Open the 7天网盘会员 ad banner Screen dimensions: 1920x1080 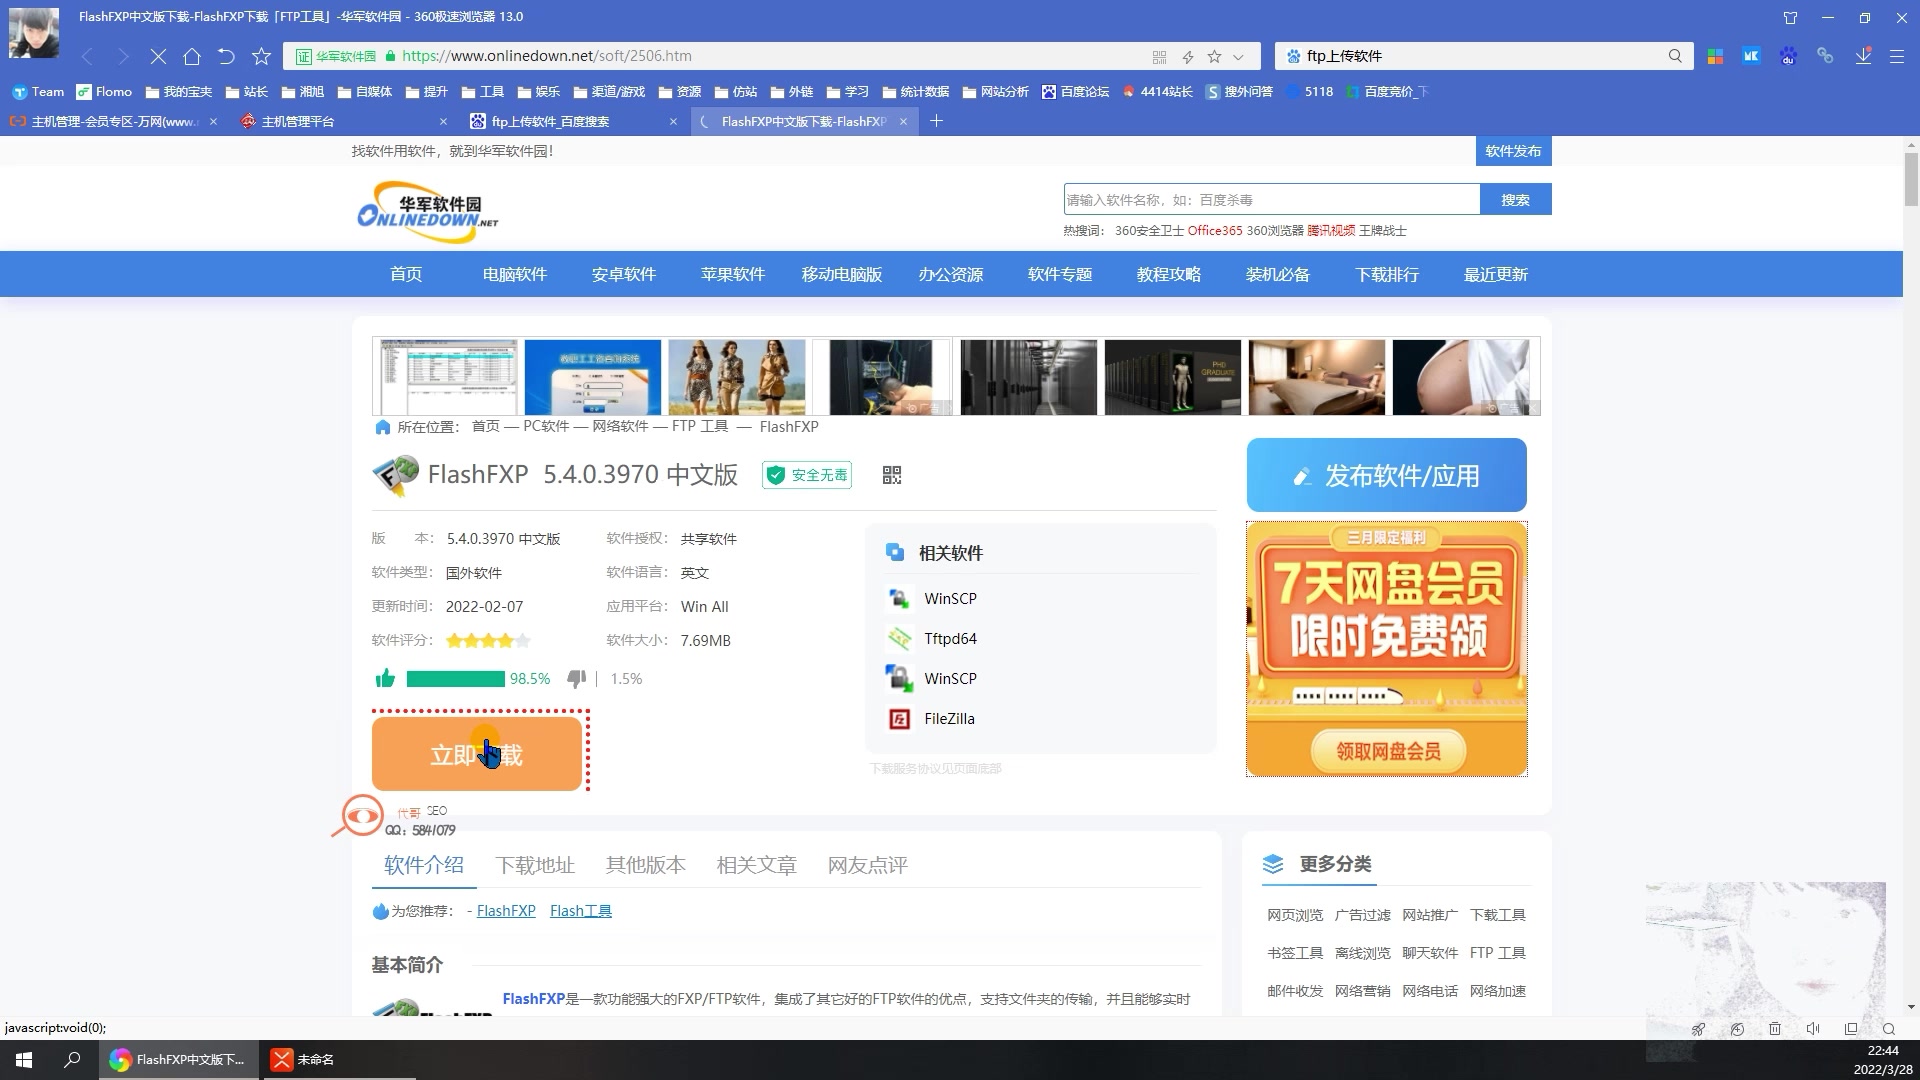click(x=1386, y=648)
